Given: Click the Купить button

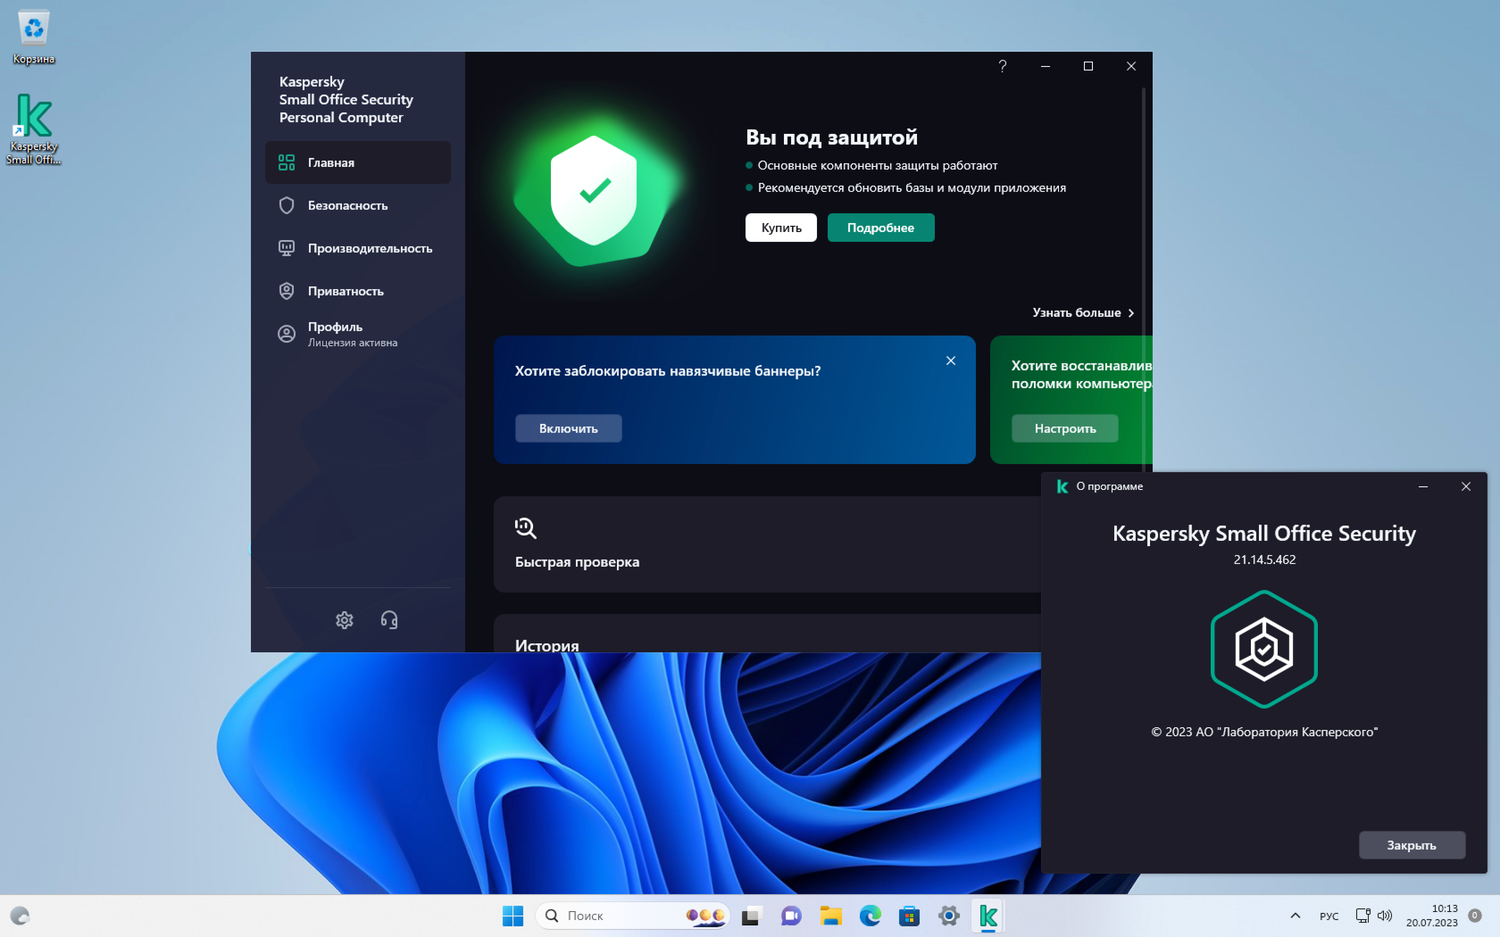Looking at the screenshot, I should pos(781,228).
